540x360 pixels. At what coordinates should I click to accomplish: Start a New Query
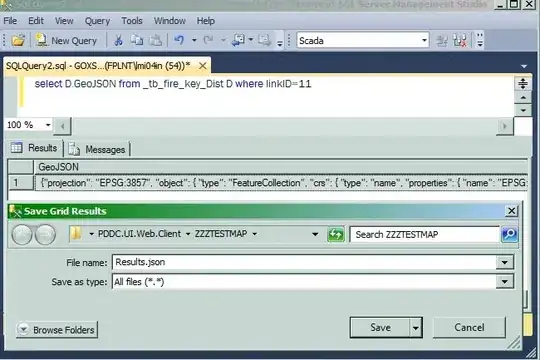click(66, 41)
